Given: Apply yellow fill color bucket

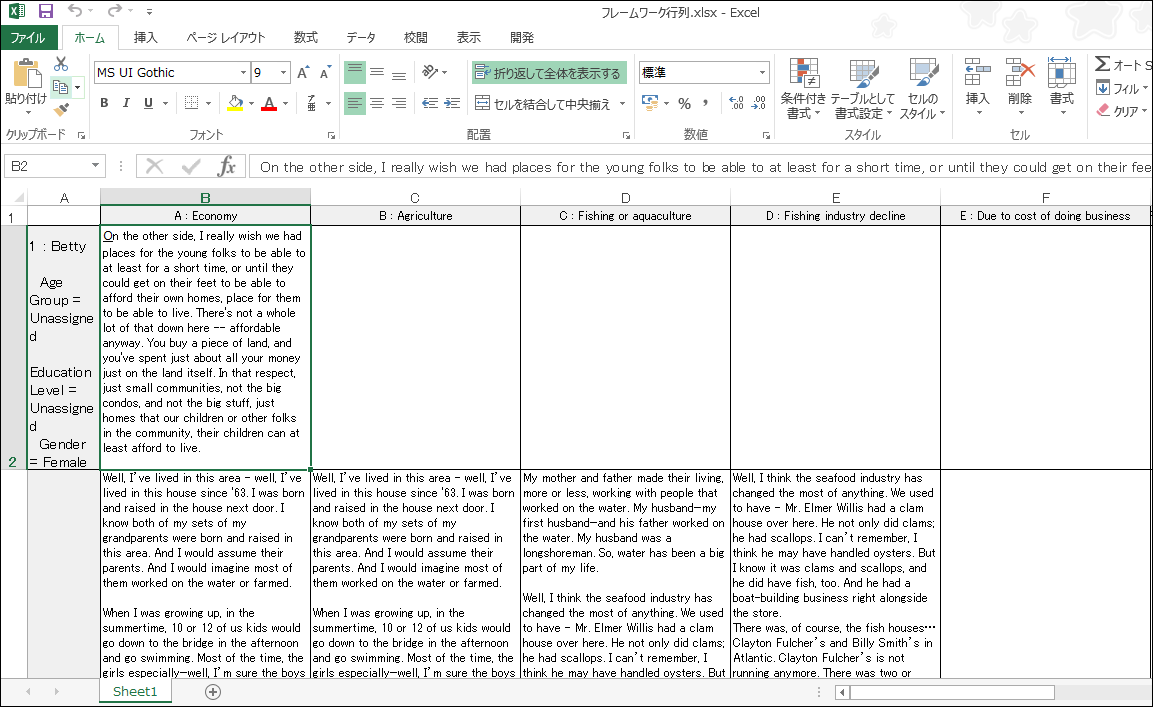Looking at the screenshot, I should click(x=235, y=103).
